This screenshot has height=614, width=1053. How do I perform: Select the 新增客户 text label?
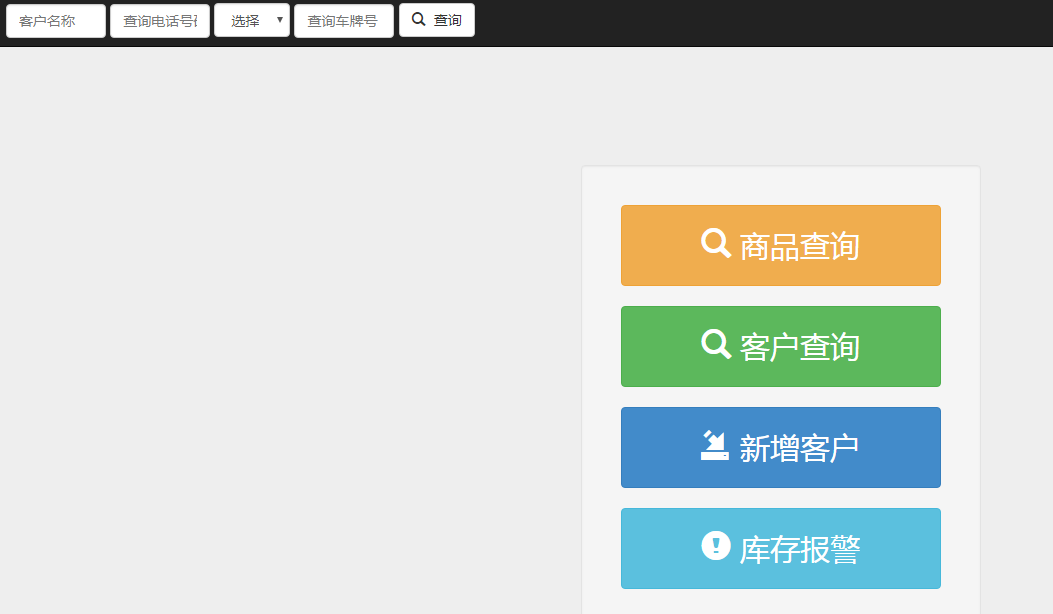point(799,448)
